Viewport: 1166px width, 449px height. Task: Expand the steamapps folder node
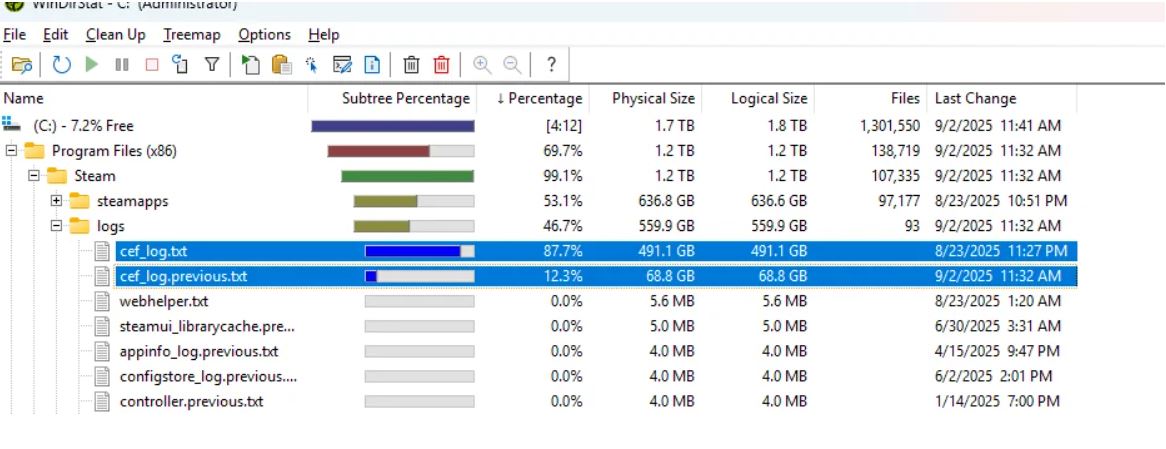57,201
